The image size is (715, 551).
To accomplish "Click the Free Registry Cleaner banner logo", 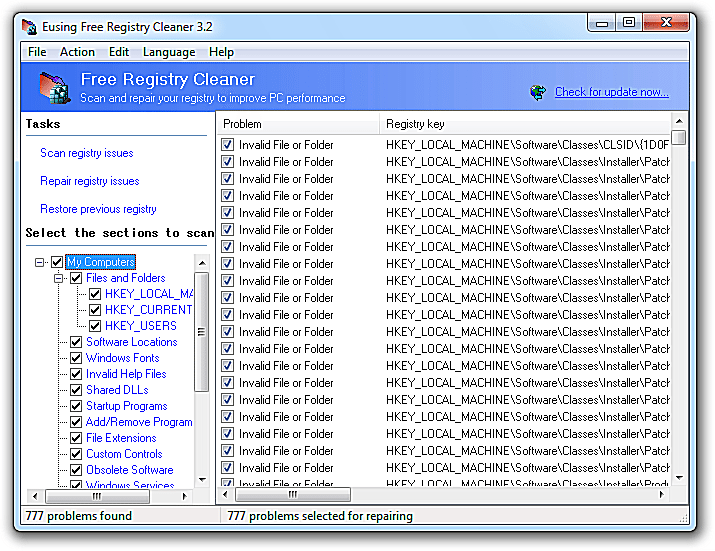I will tap(54, 88).
